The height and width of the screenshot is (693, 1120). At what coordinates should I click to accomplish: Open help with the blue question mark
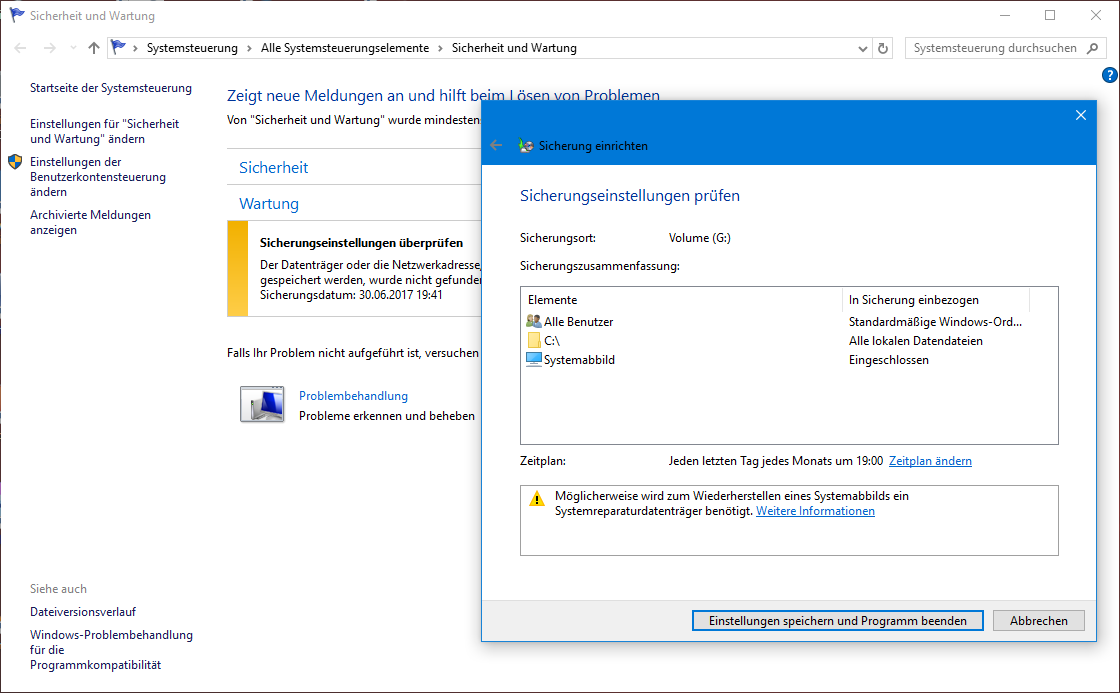[x=1109, y=75]
